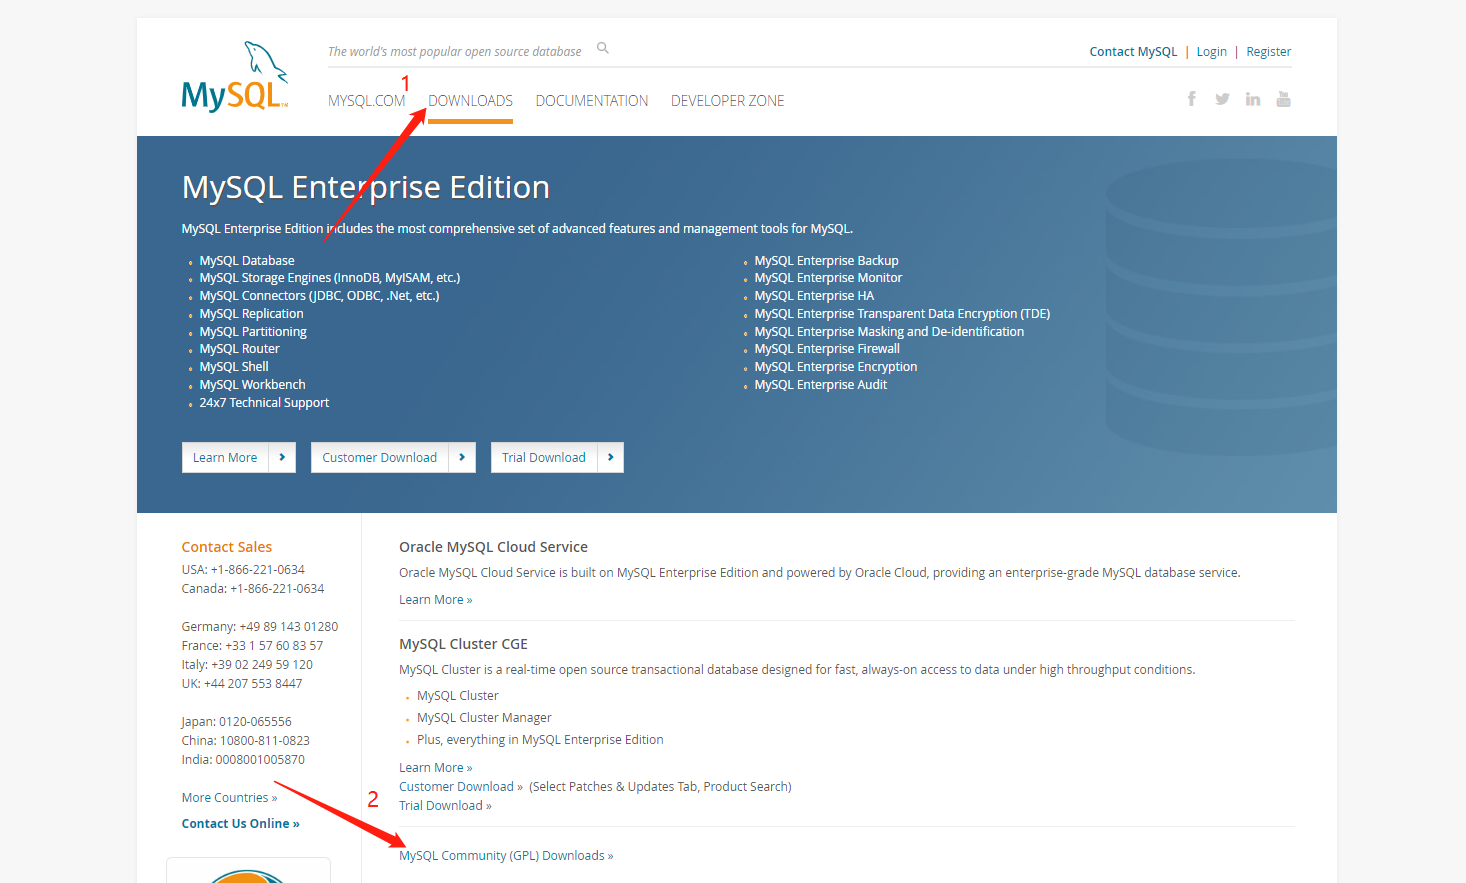Open MySQL Enterprise Audit link
The image size is (1466, 883).
(821, 385)
